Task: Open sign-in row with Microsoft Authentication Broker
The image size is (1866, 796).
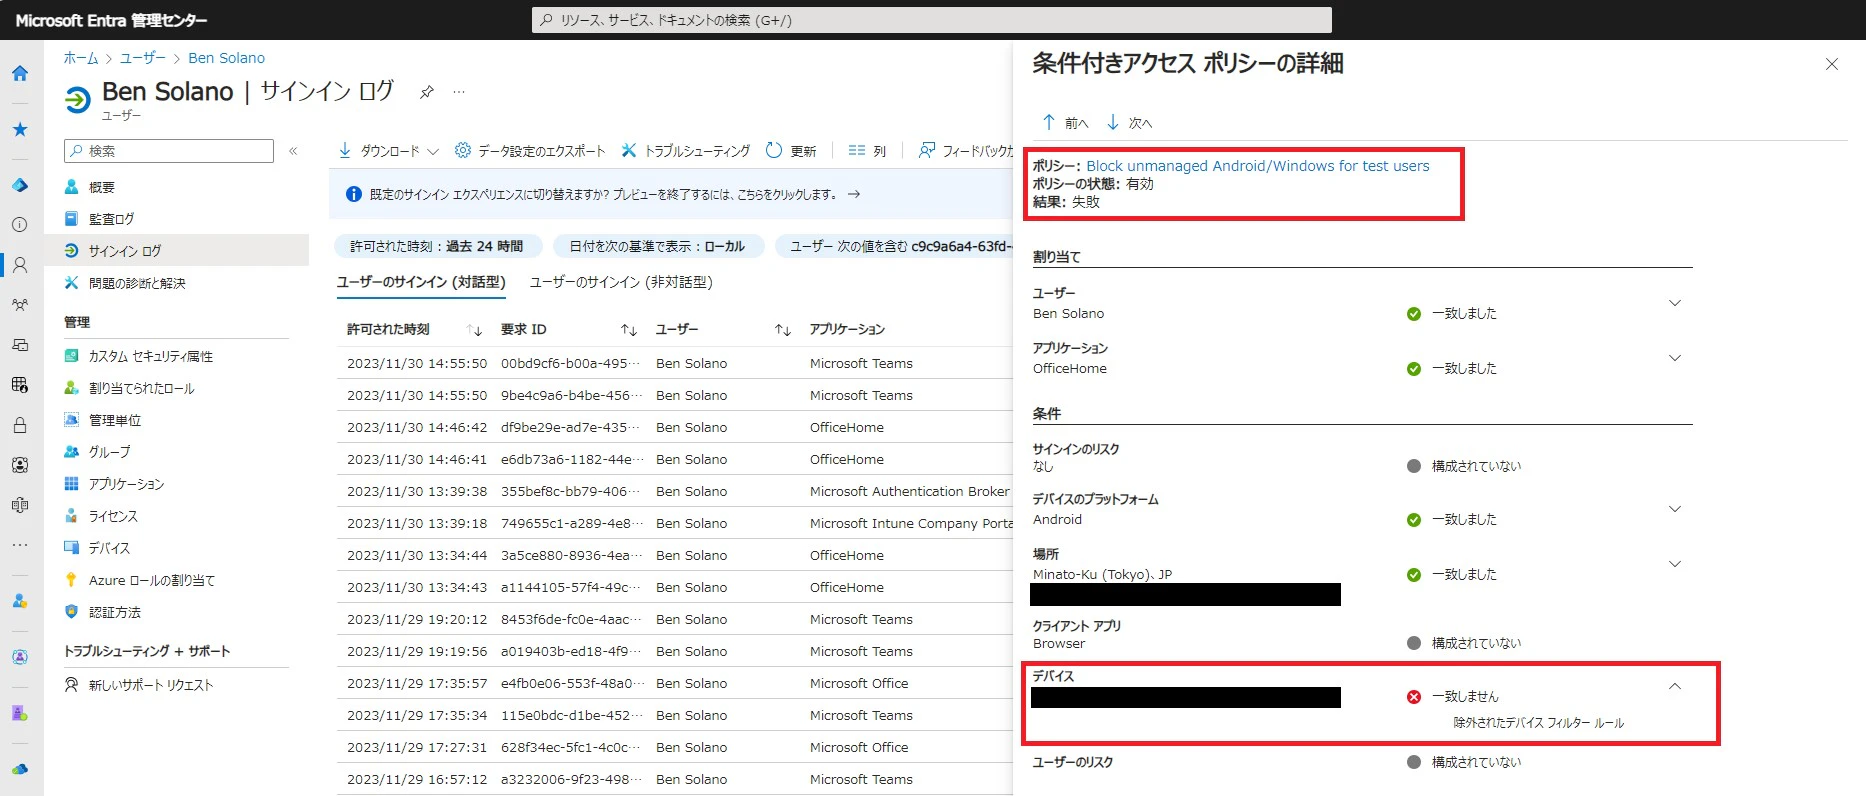Action: [x=675, y=491]
